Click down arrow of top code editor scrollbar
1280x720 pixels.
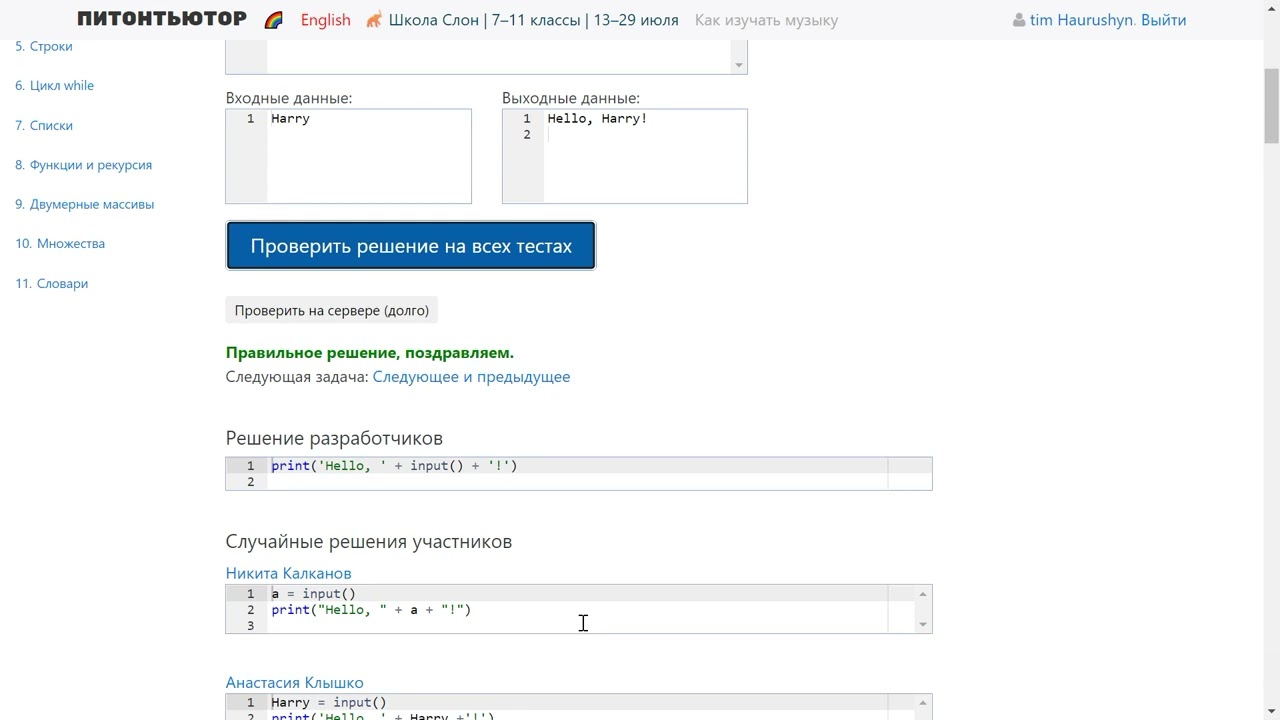(739, 65)
